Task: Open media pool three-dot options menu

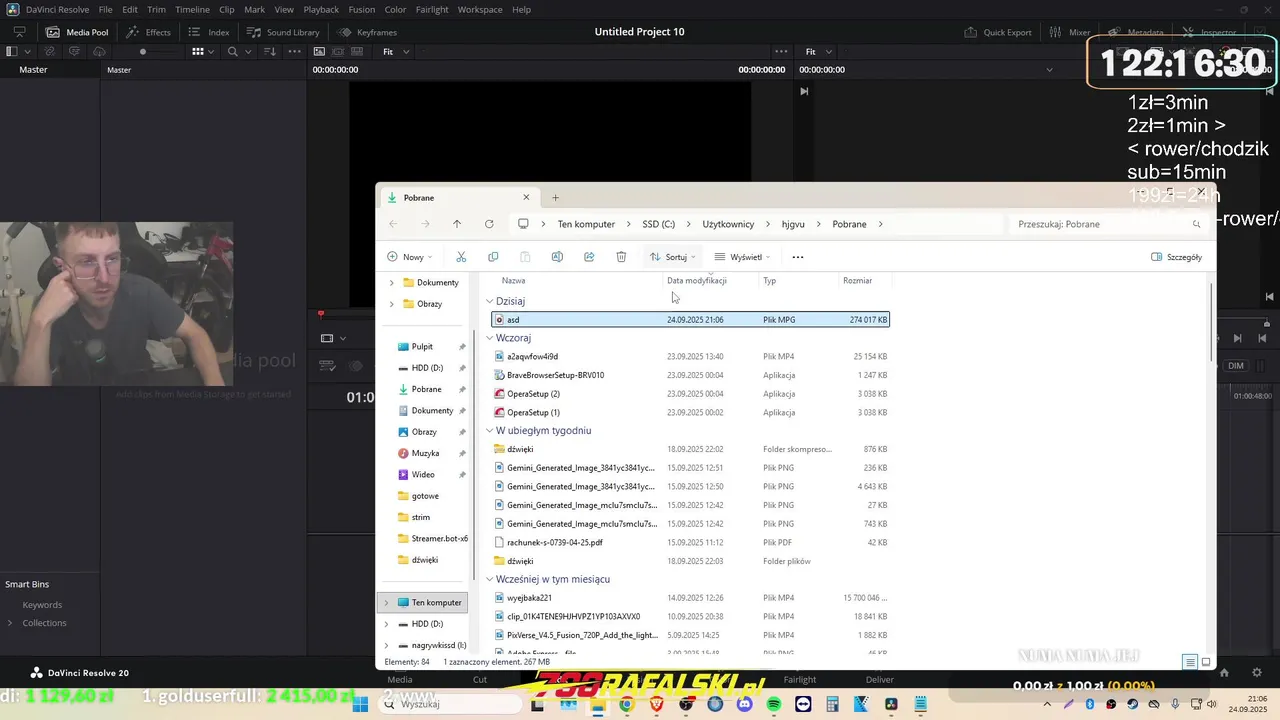Action: point(295,51)
